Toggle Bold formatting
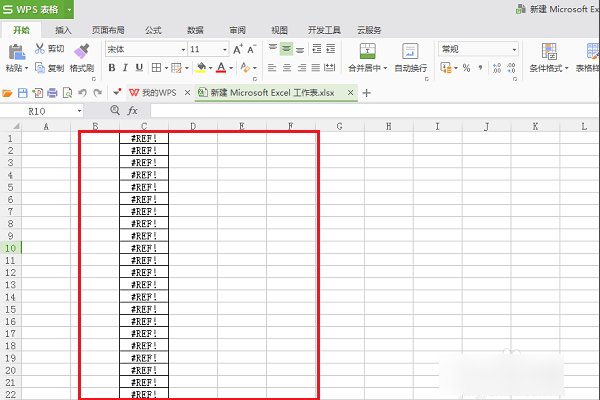This screenshot has width=600, height=400. 112,68
